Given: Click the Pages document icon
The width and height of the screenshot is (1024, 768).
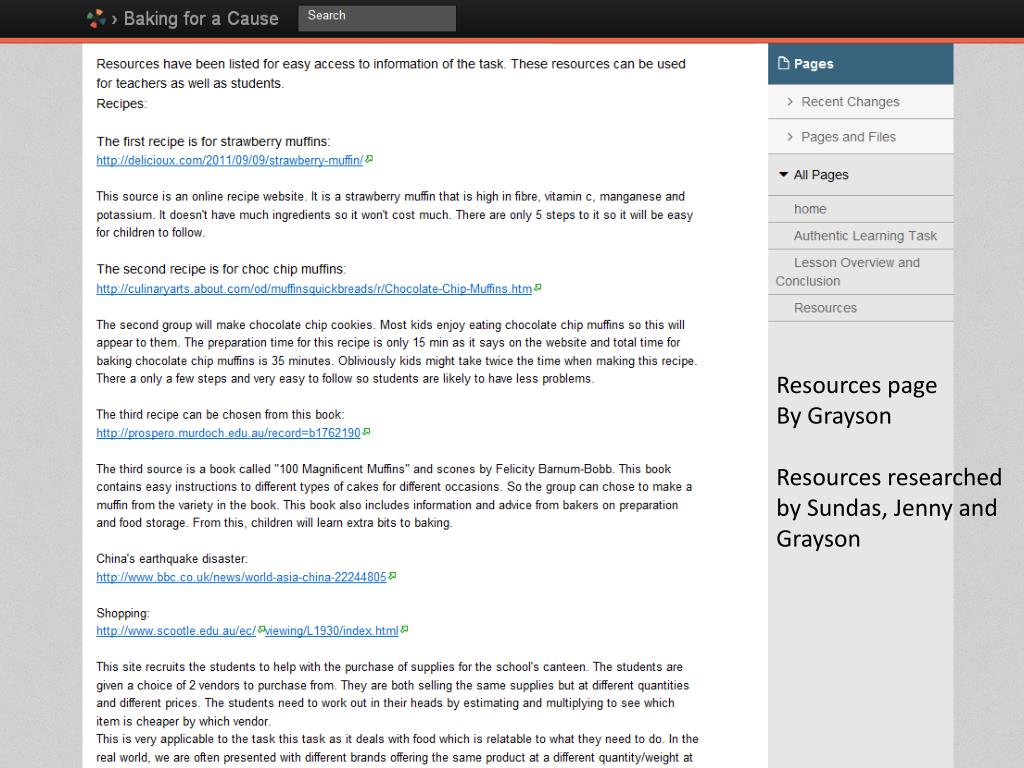Looking at the screenshot, I should pyautogui.click(x=784, y=63).
